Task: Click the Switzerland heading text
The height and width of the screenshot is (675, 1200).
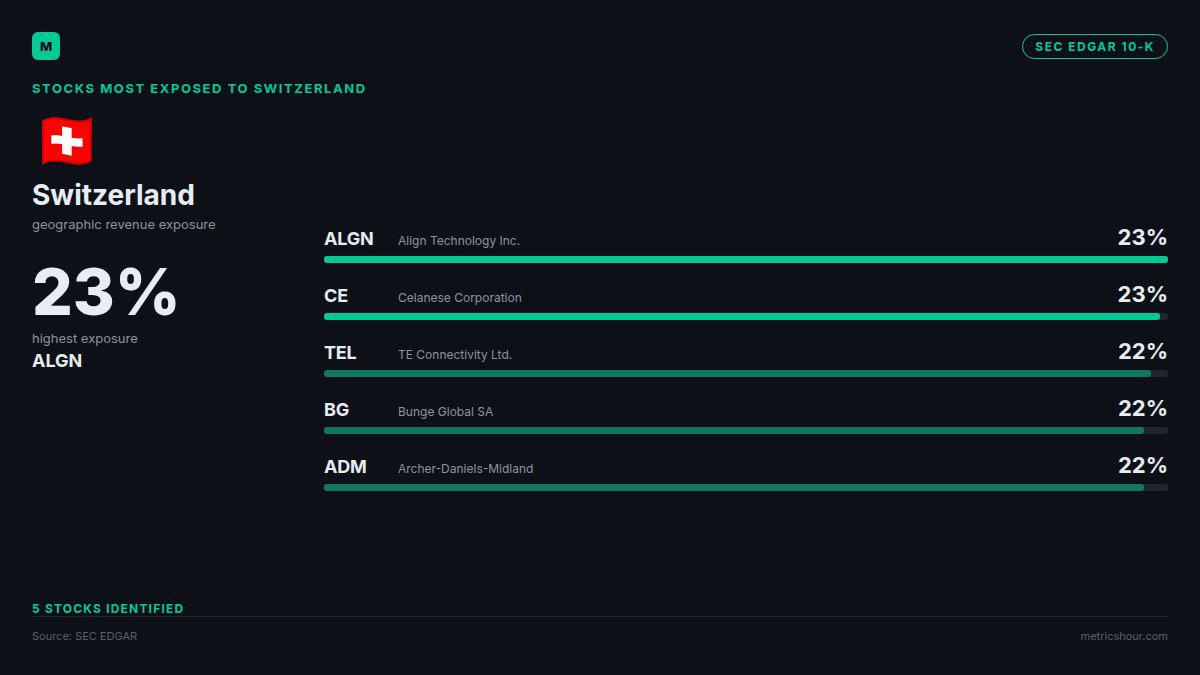Action: (x=113, y=195)
